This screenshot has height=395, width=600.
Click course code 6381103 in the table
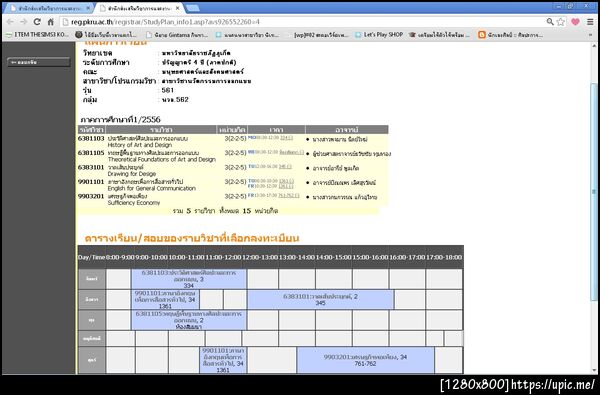tap(91, 139)
